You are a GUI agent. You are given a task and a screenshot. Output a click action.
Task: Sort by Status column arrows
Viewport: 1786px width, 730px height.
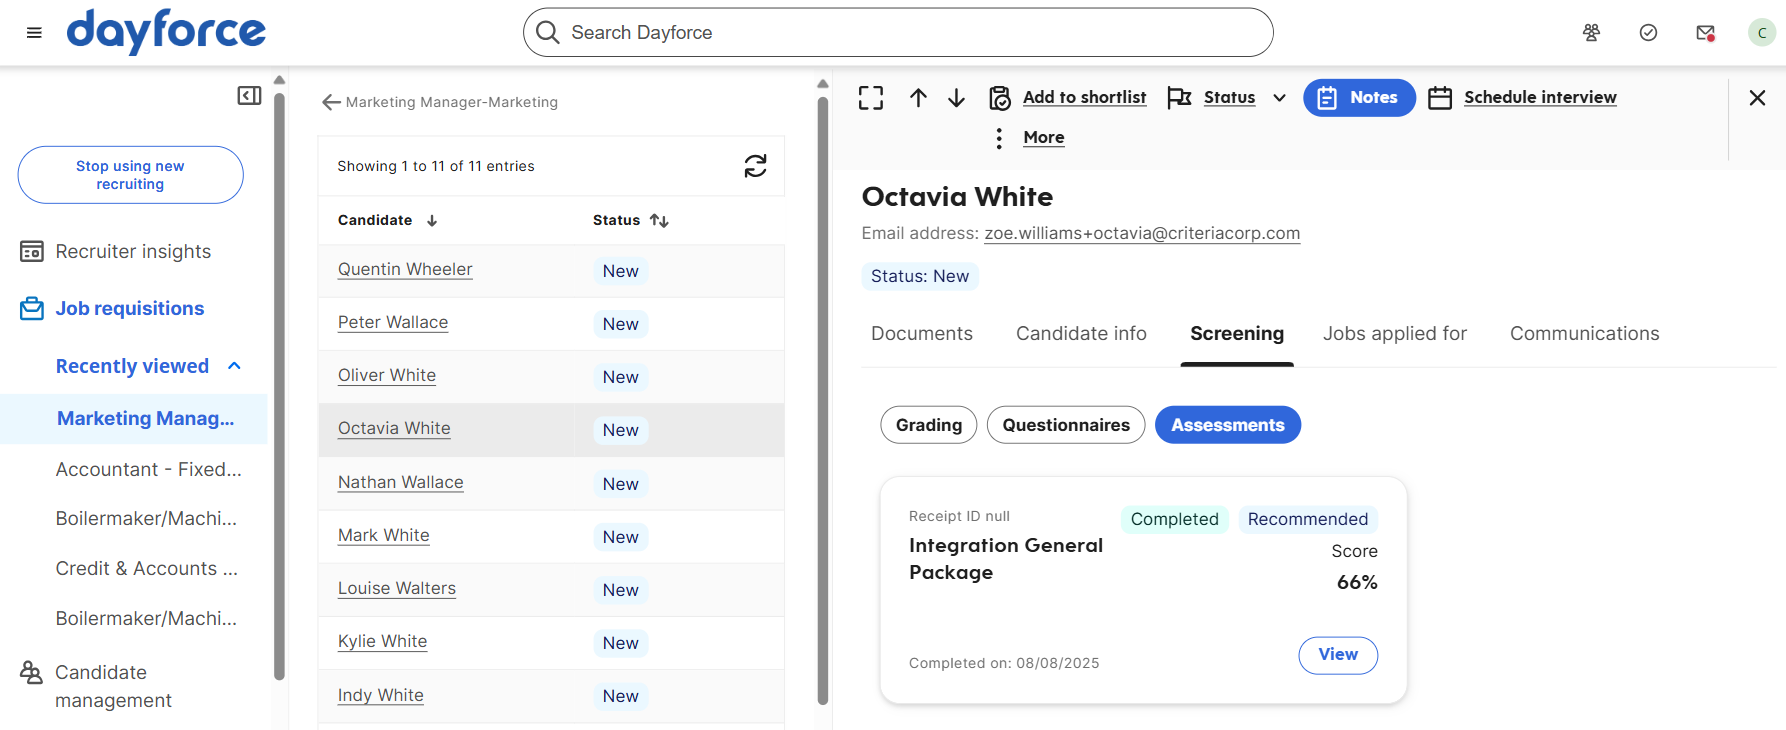point(659,221)
